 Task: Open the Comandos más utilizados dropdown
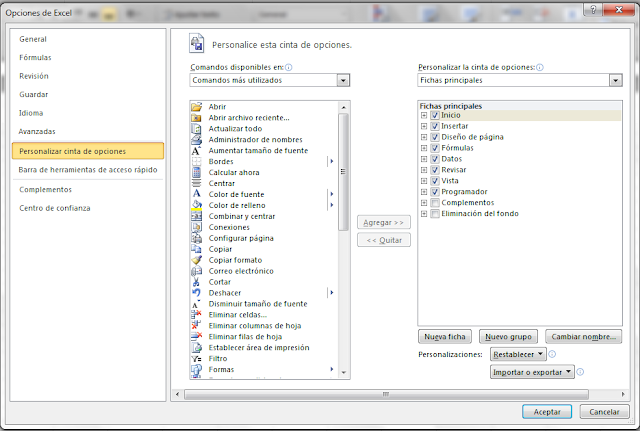(x=343, y=80)
